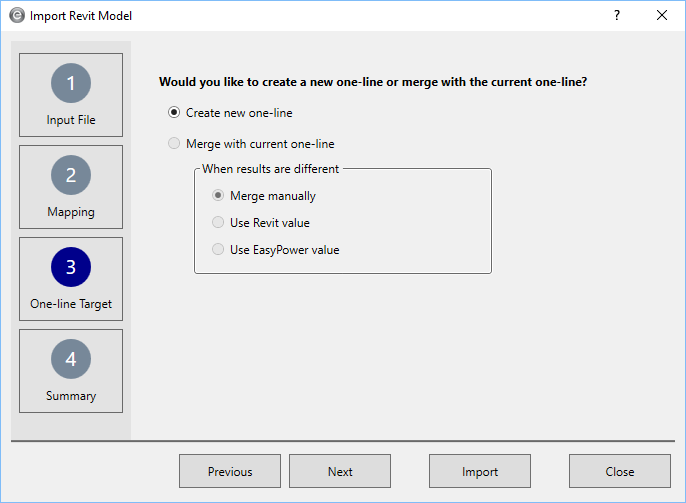
Task: Click the number 2 circle step icon
Action: [x=71, y=175]
